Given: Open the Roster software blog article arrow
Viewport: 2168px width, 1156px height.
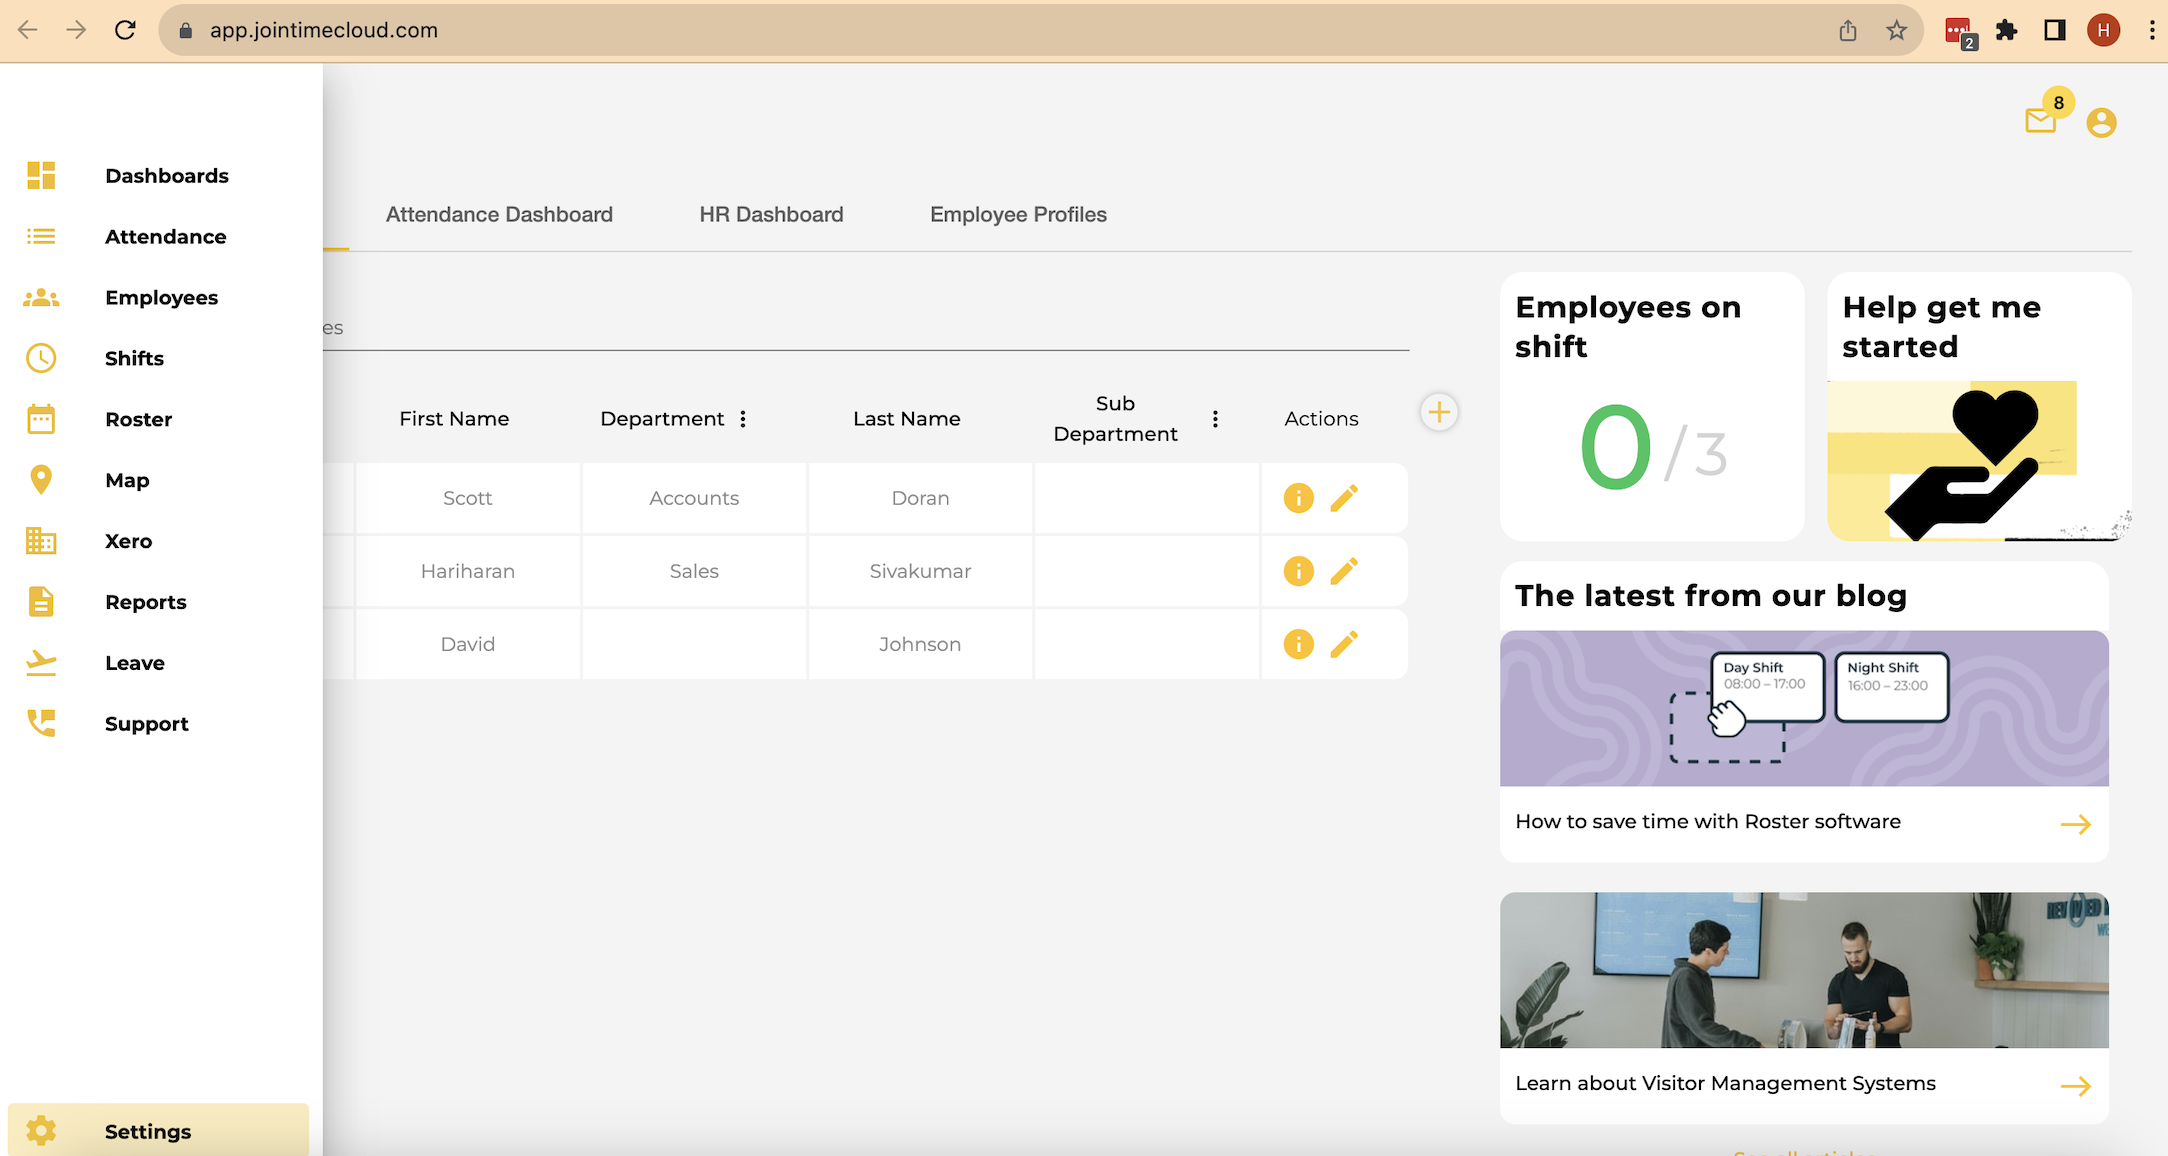Looking at the screenshot, I should click(2075, 824).
